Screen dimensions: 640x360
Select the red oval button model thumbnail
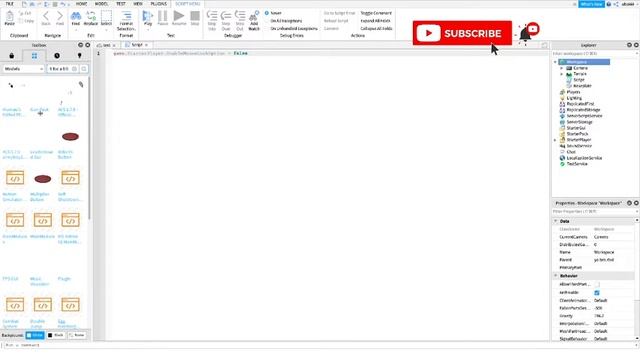(70, 137)
